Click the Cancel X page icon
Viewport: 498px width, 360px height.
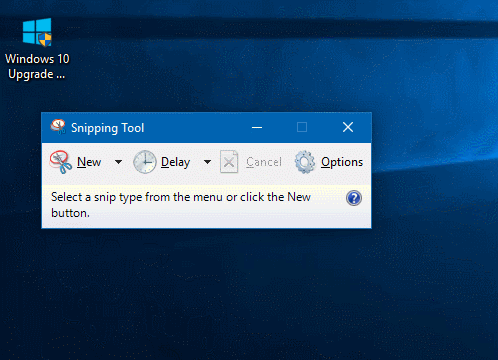tap(229, 162)
